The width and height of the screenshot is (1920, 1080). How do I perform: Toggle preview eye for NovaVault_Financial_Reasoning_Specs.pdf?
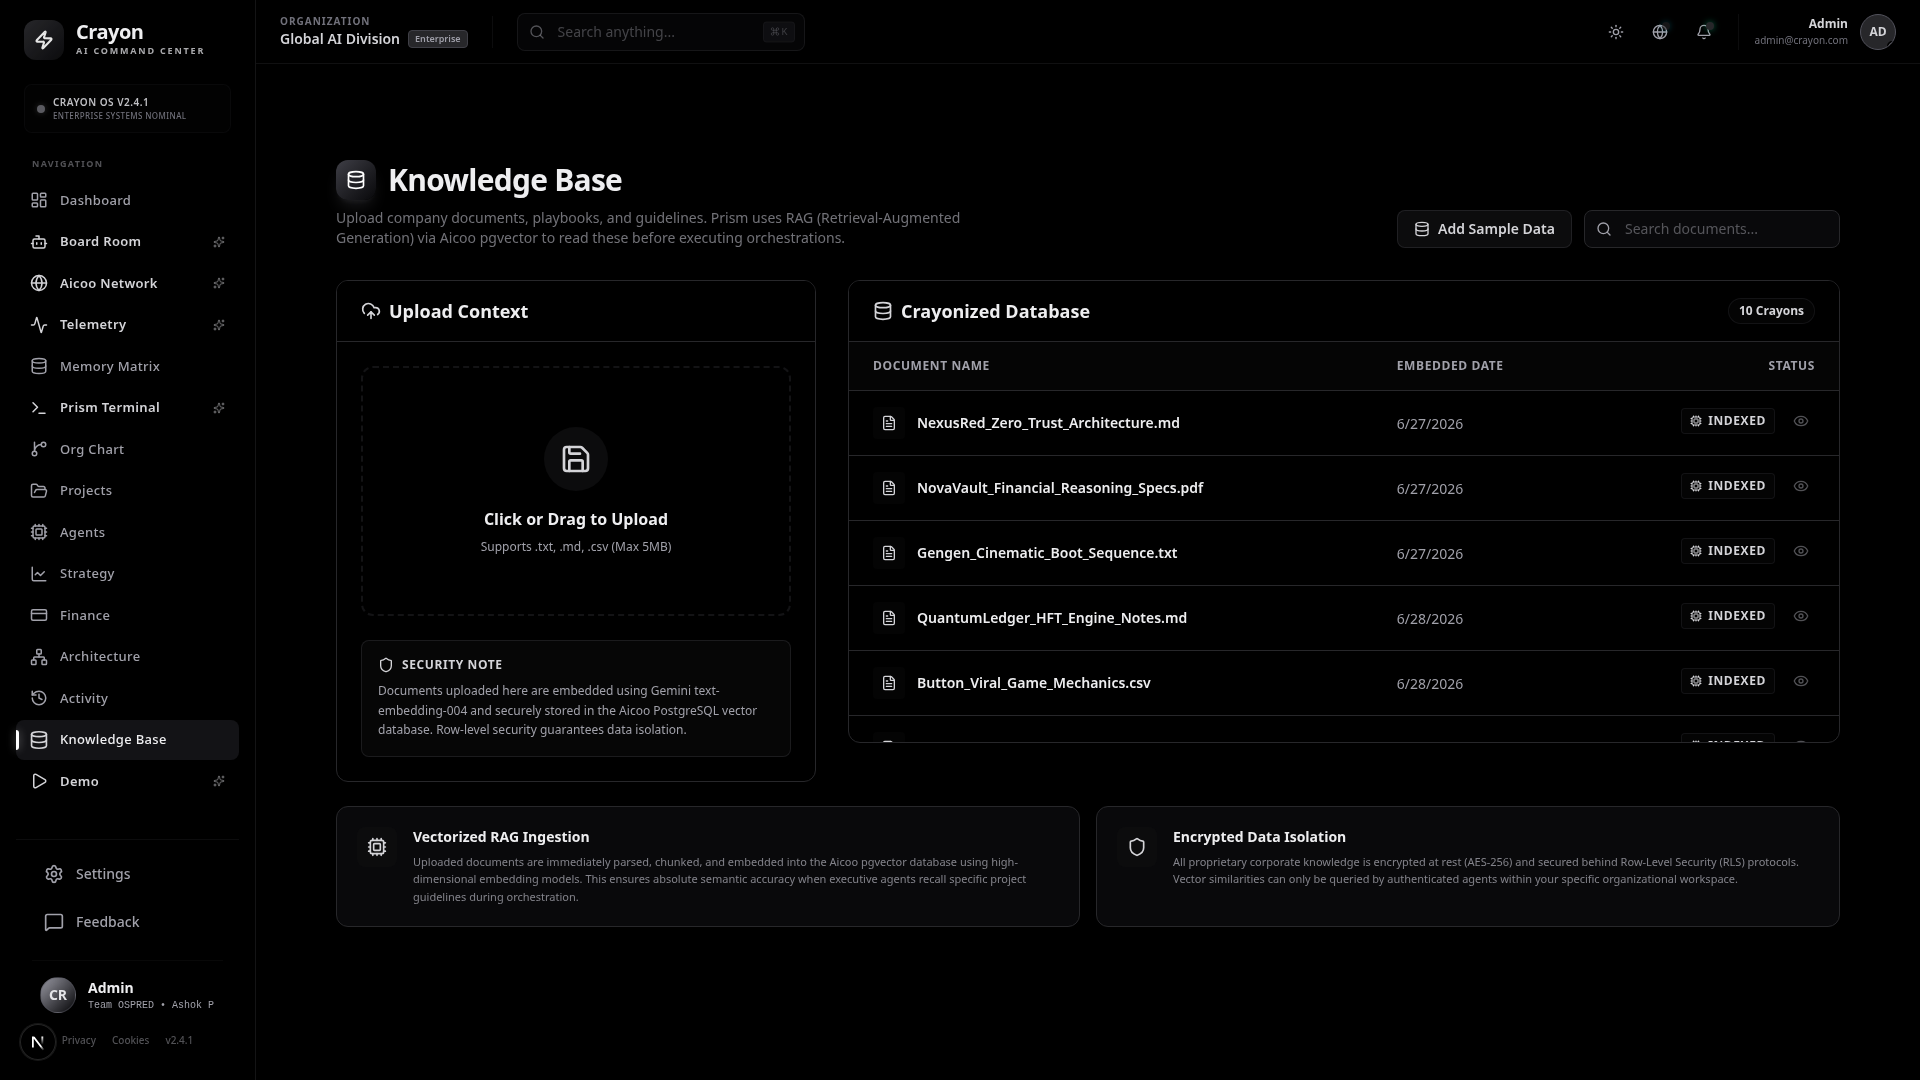pyautogui.click(x=1801, y=486)
